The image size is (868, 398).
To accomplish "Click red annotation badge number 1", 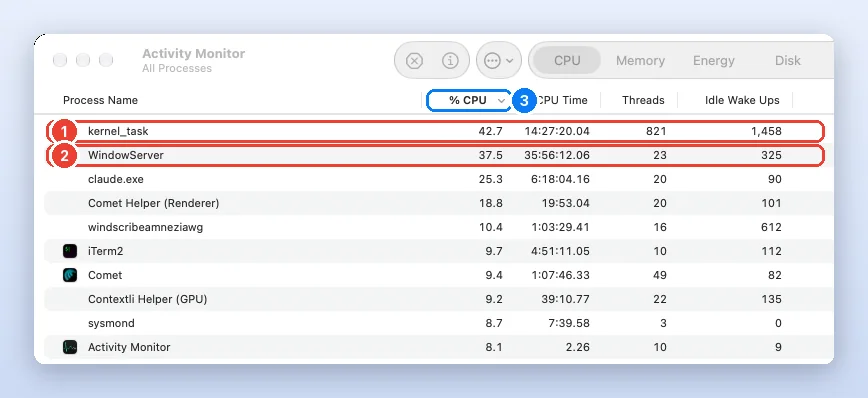I will coord(64,132).
